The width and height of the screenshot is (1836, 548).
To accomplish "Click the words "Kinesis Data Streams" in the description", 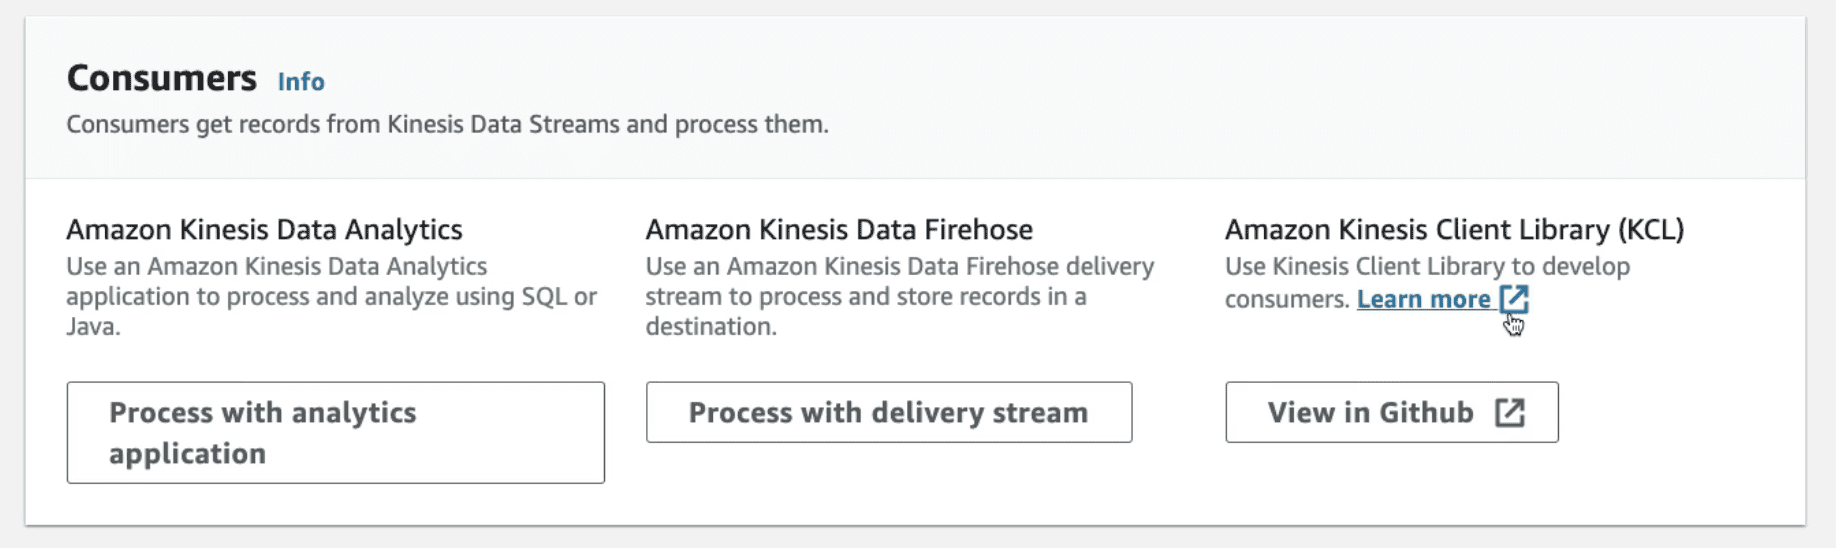I will pyautogui.click(x=503, y=125).
